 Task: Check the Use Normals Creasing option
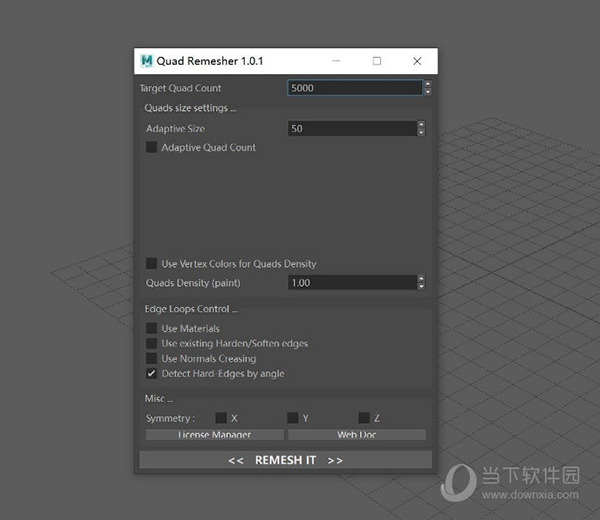(152, 358)
